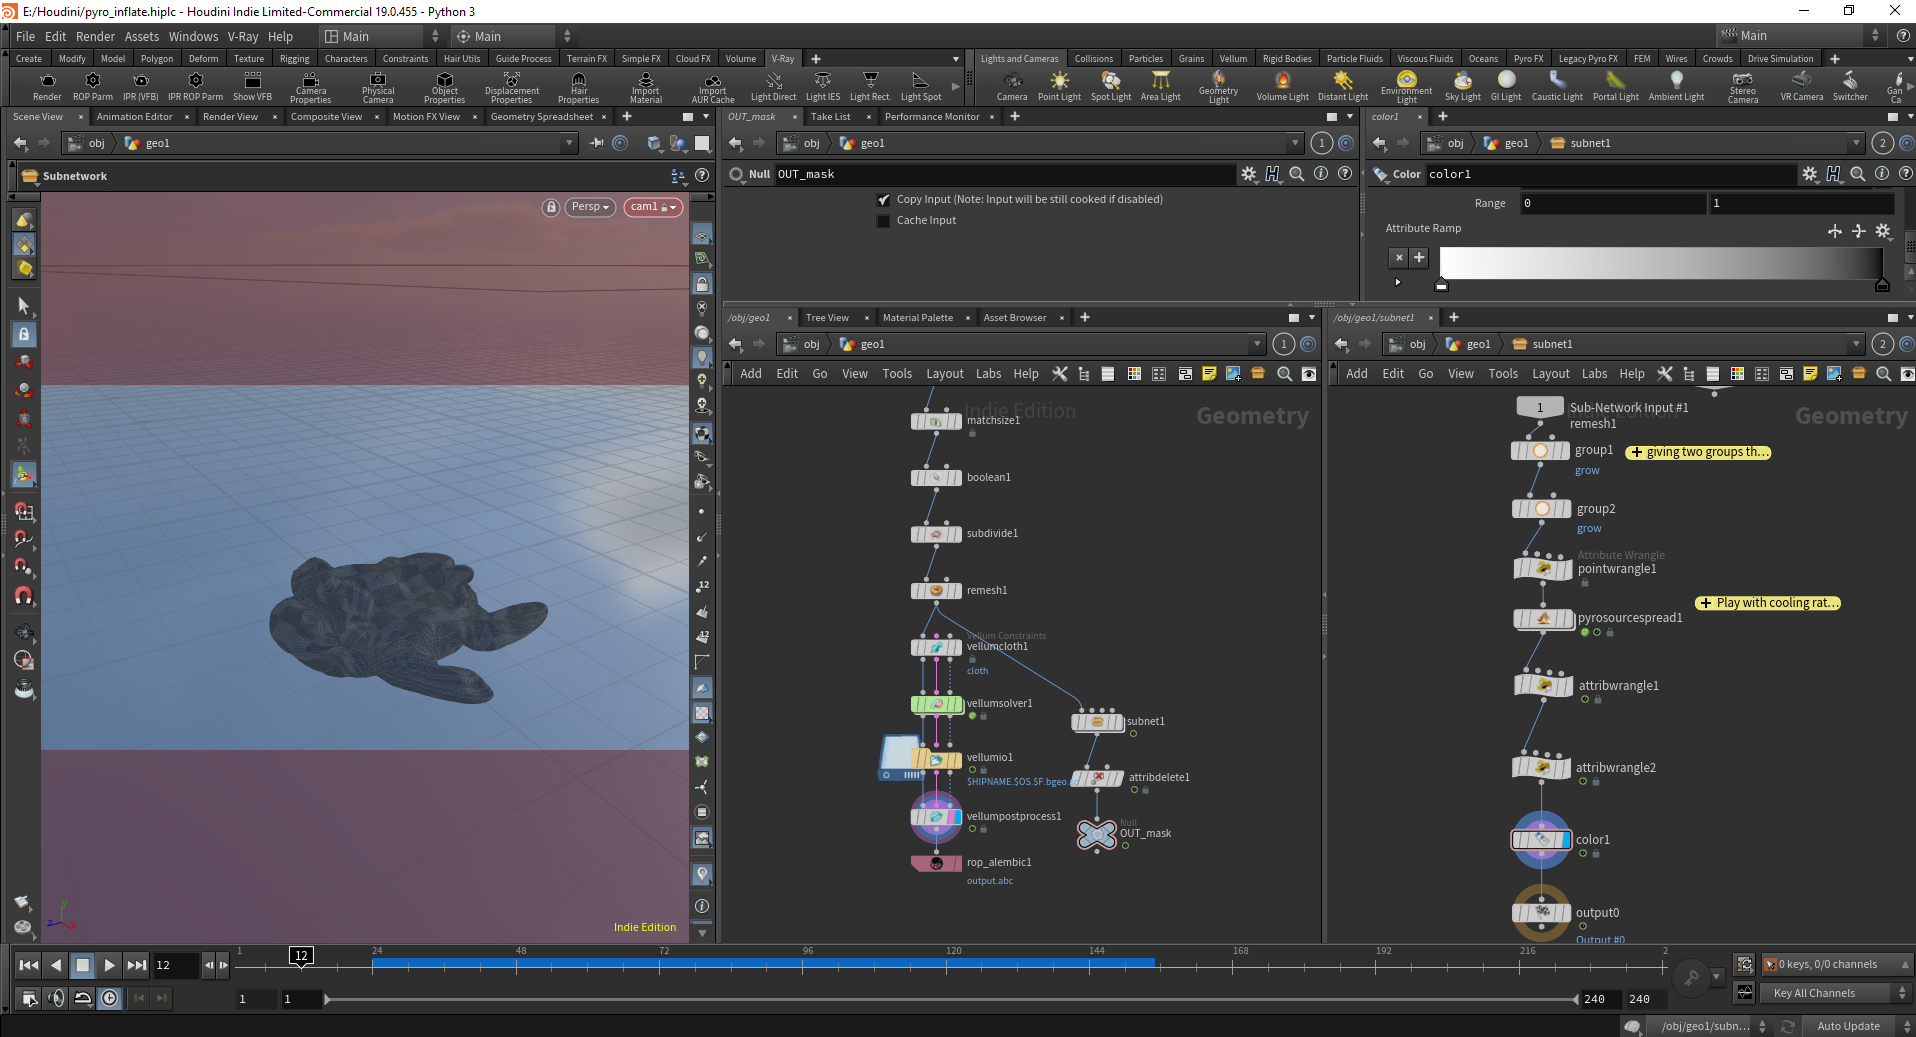The image size is (1916, 1037).
Task: Toggle audio mute in playbar
Action: pos(56,998)
